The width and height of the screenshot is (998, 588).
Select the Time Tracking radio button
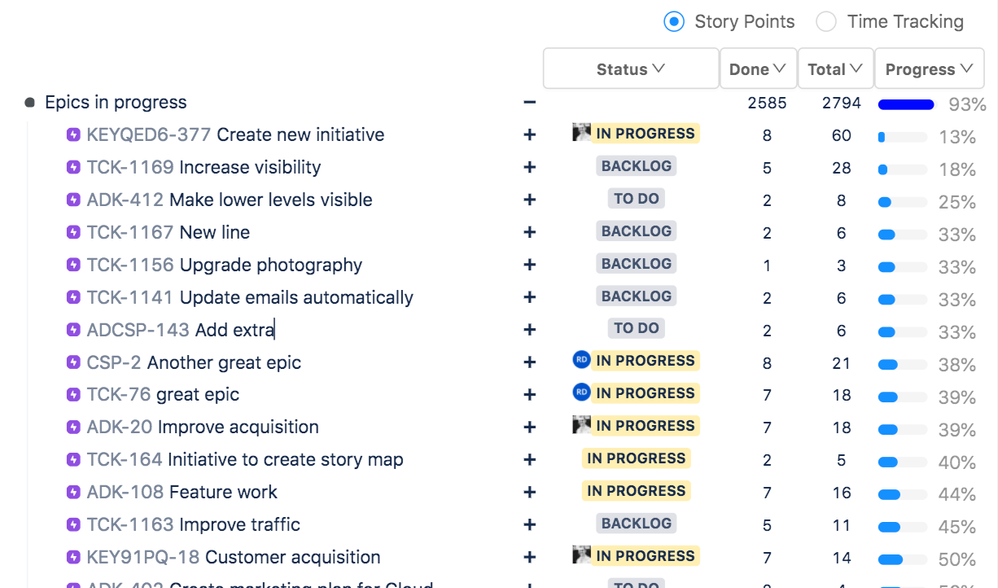(826, 22)
